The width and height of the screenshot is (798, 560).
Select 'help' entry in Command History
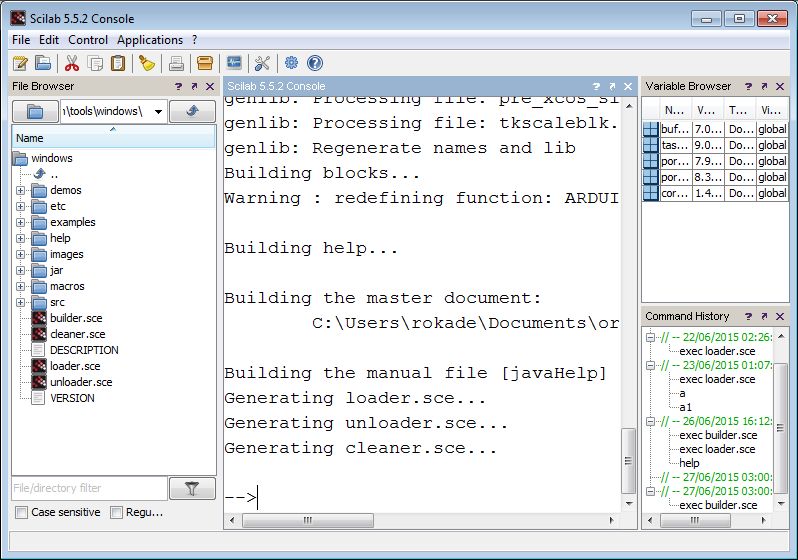[x=689, y=463]
